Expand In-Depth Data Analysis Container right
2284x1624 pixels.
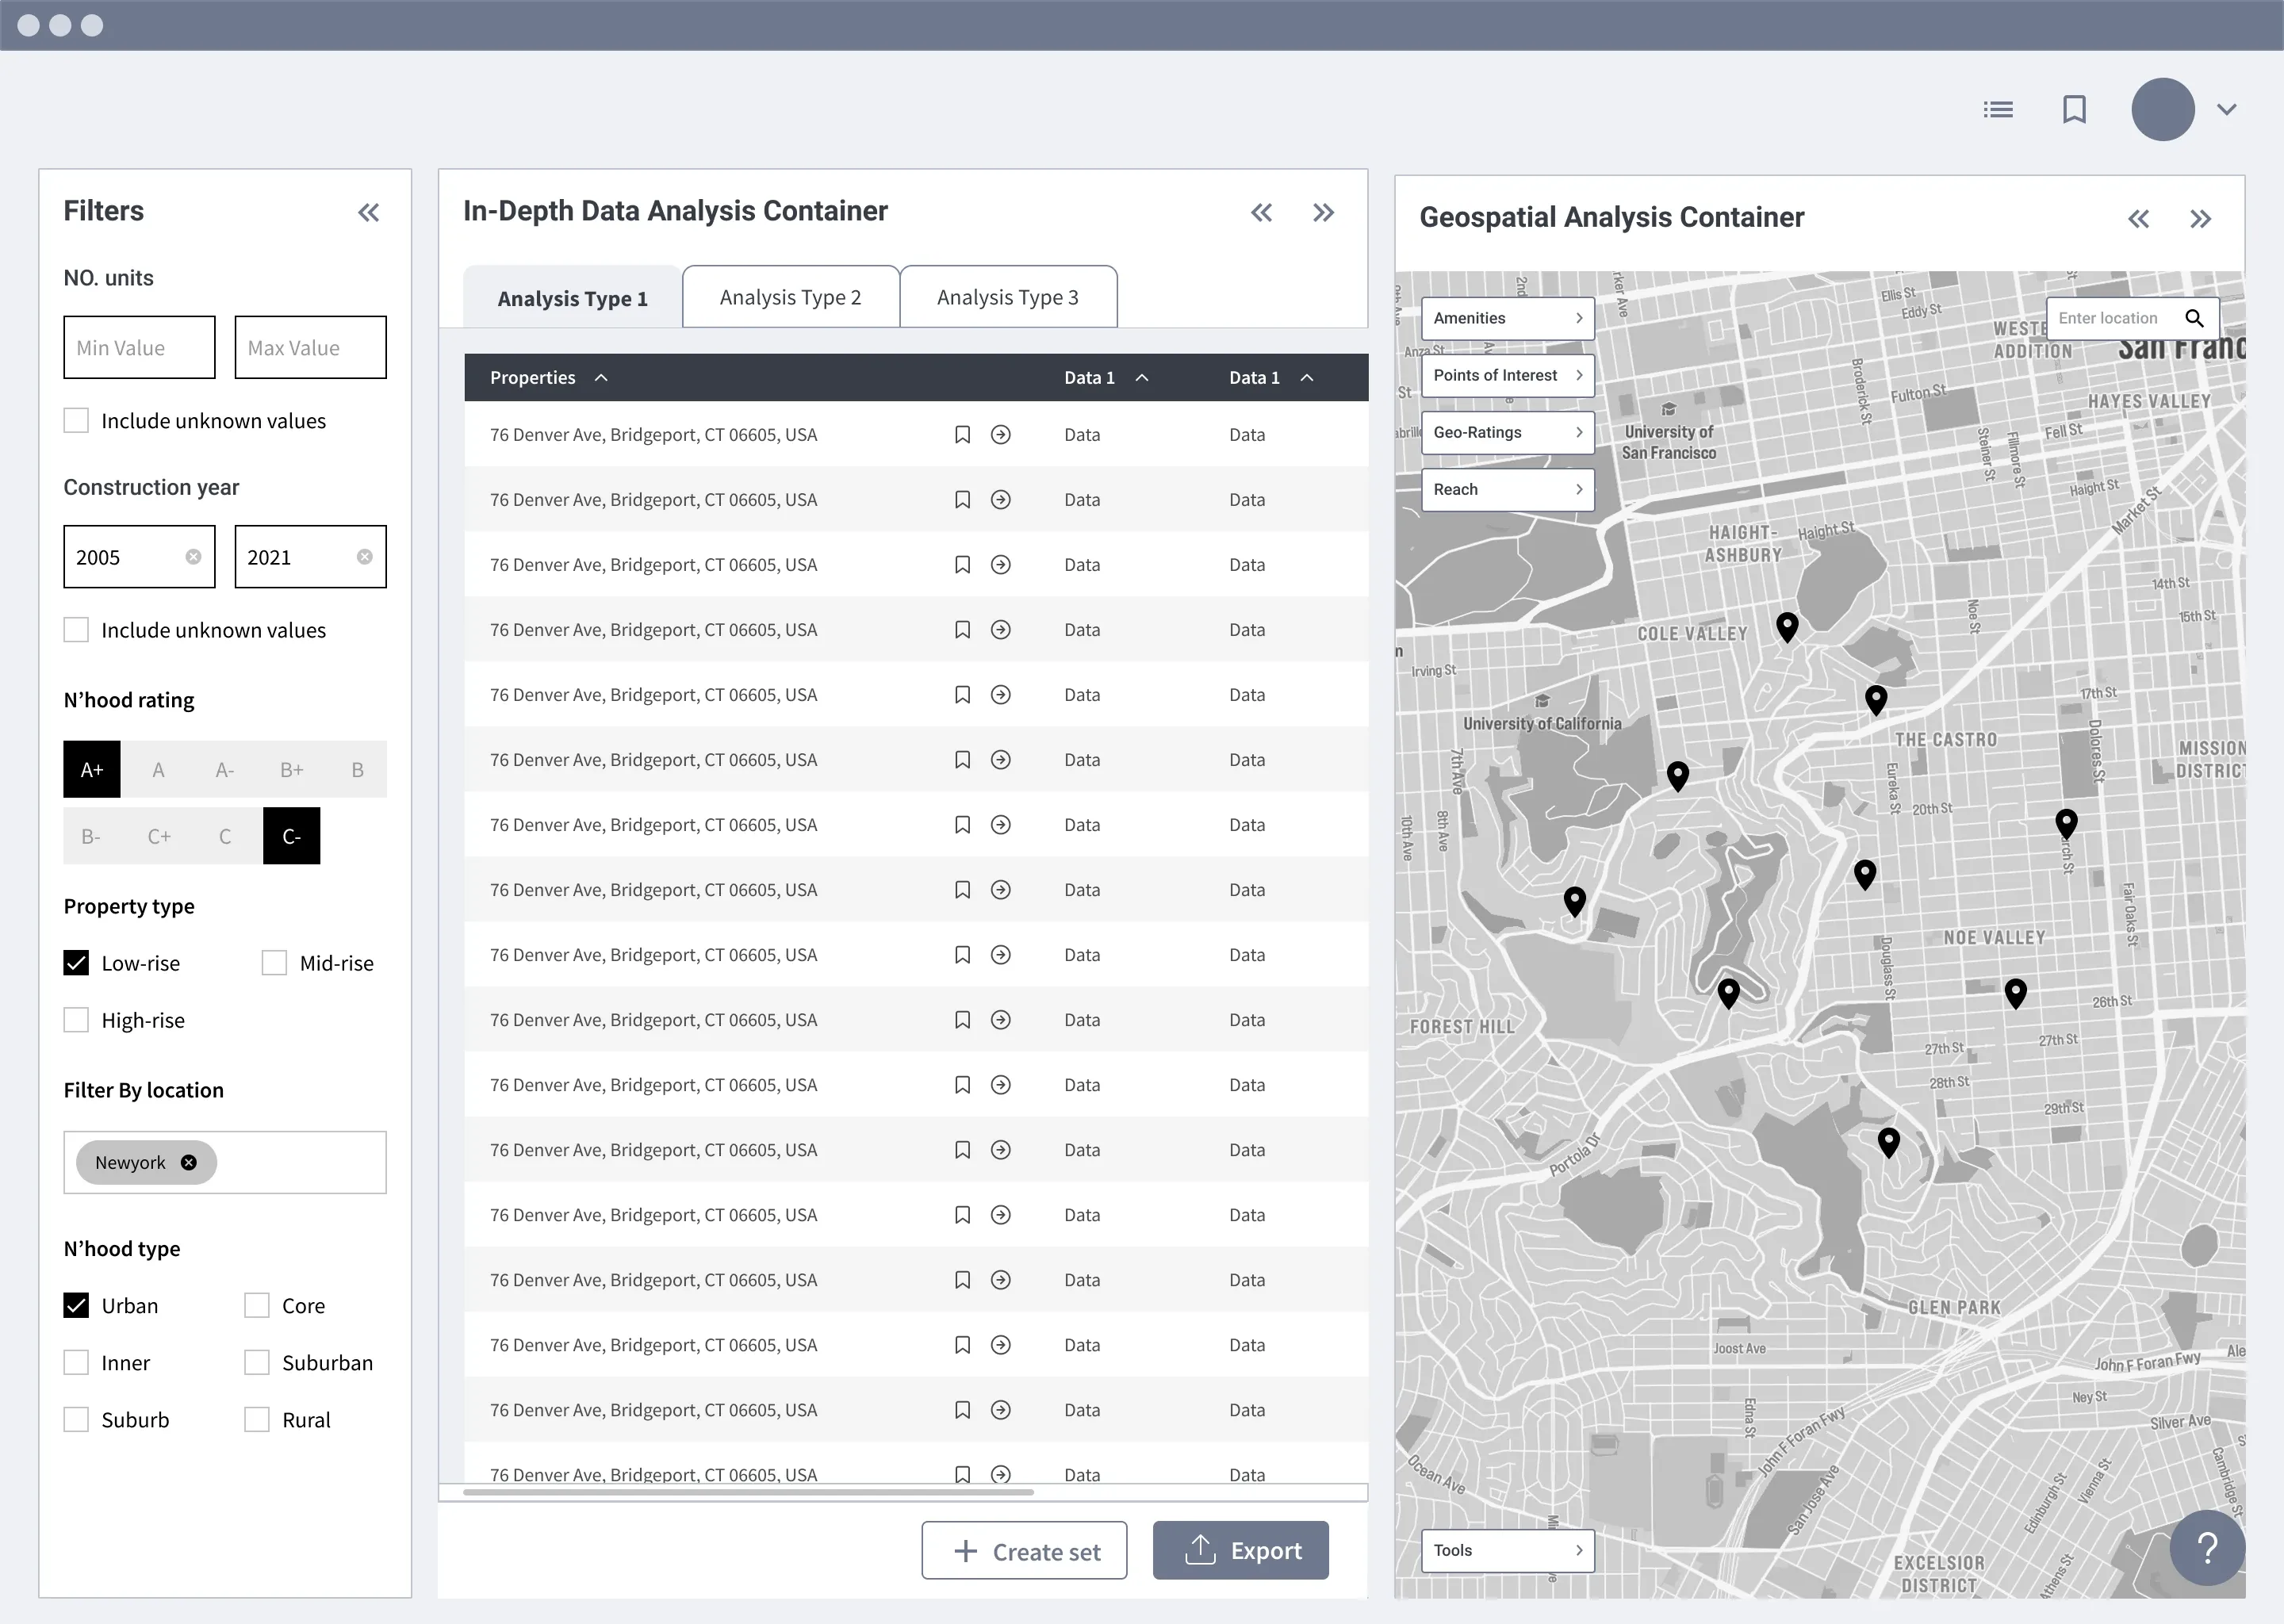(x=1323, y=212)
